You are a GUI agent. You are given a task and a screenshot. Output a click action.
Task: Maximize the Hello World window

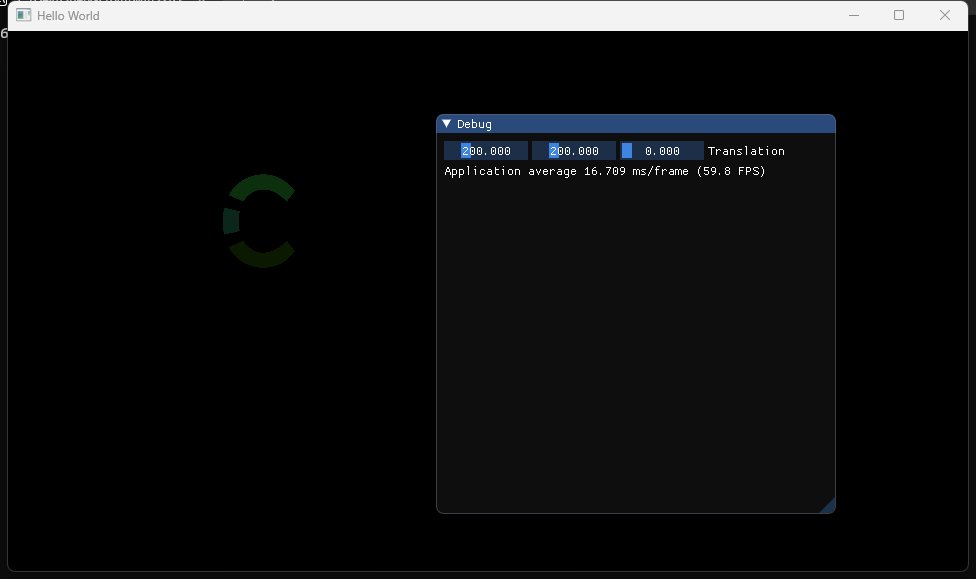pos(899,15)
